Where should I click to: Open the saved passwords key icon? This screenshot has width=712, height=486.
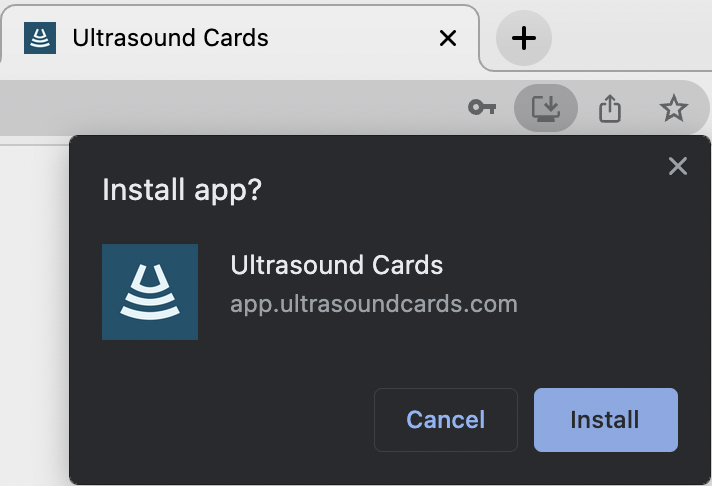click(x=483, y=108)
